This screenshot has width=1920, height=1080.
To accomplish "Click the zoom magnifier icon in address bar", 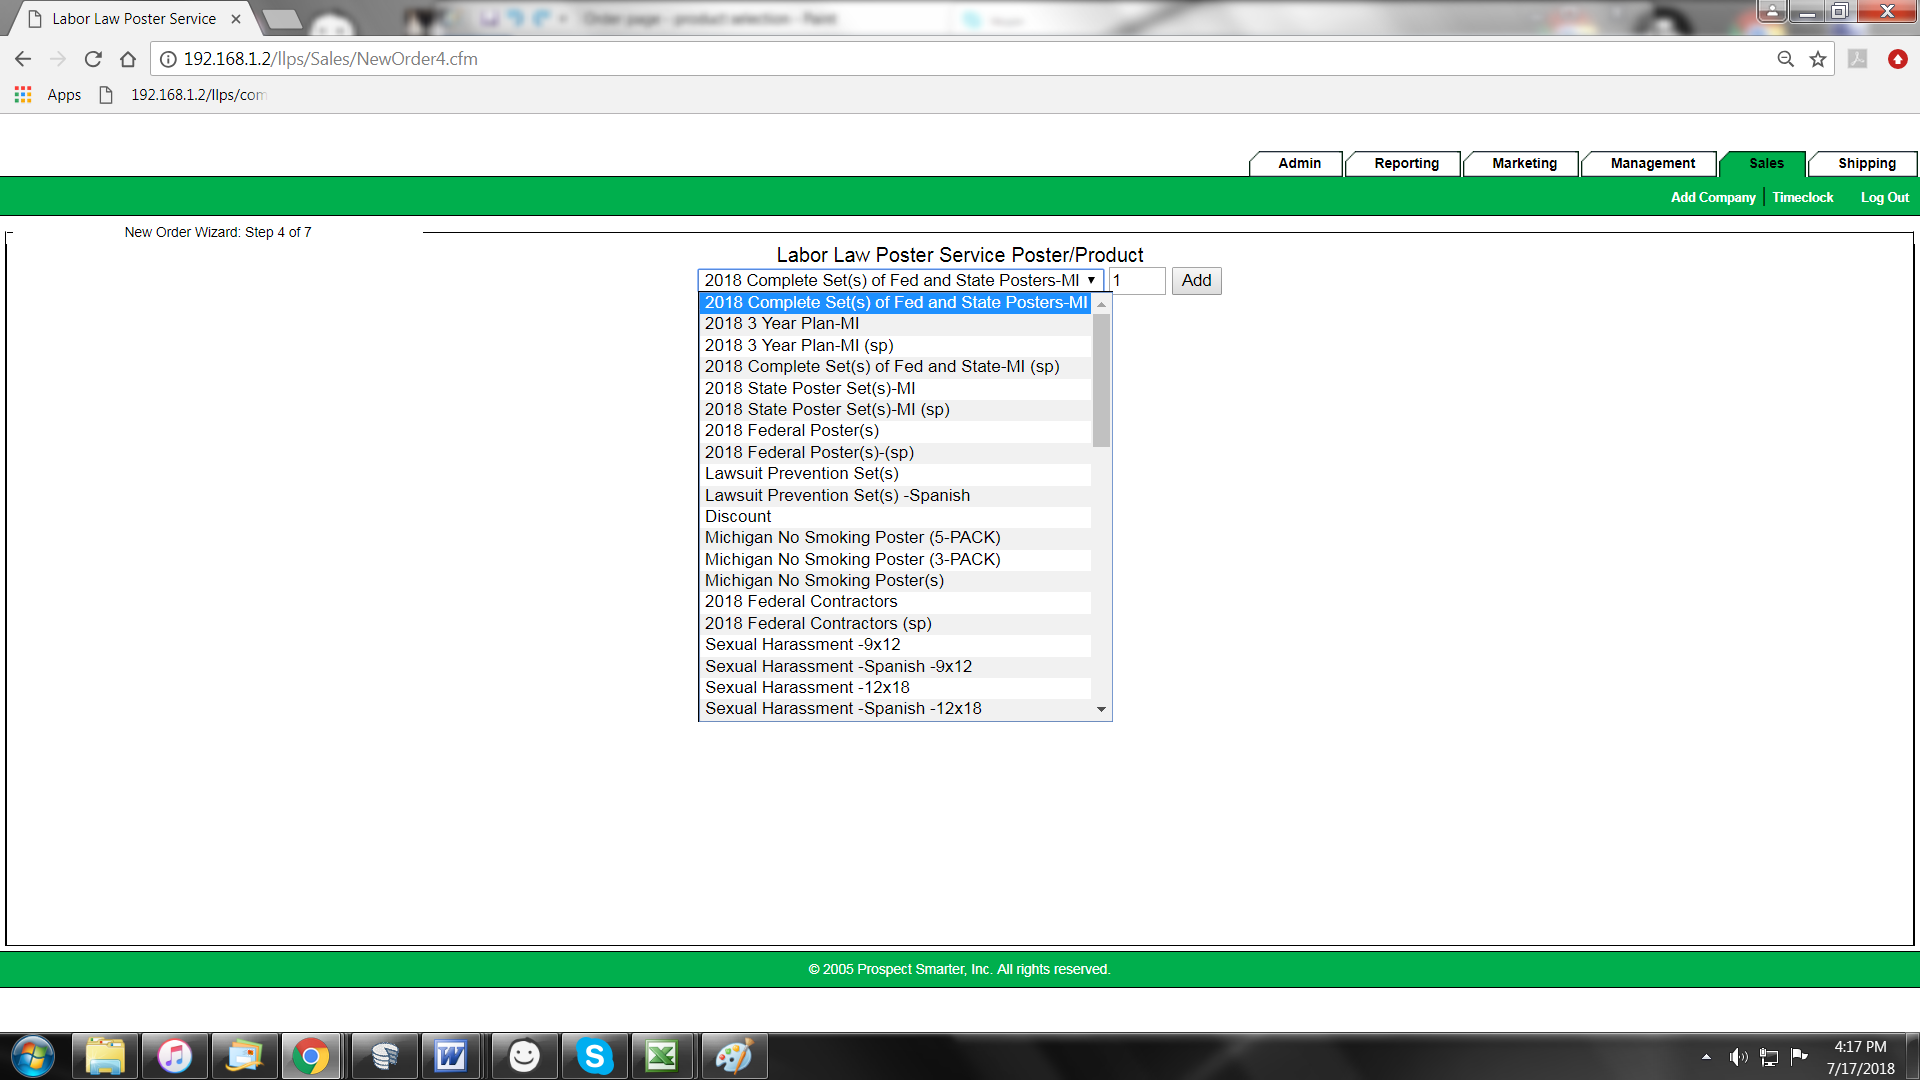I will click(x=1785, y=59).
